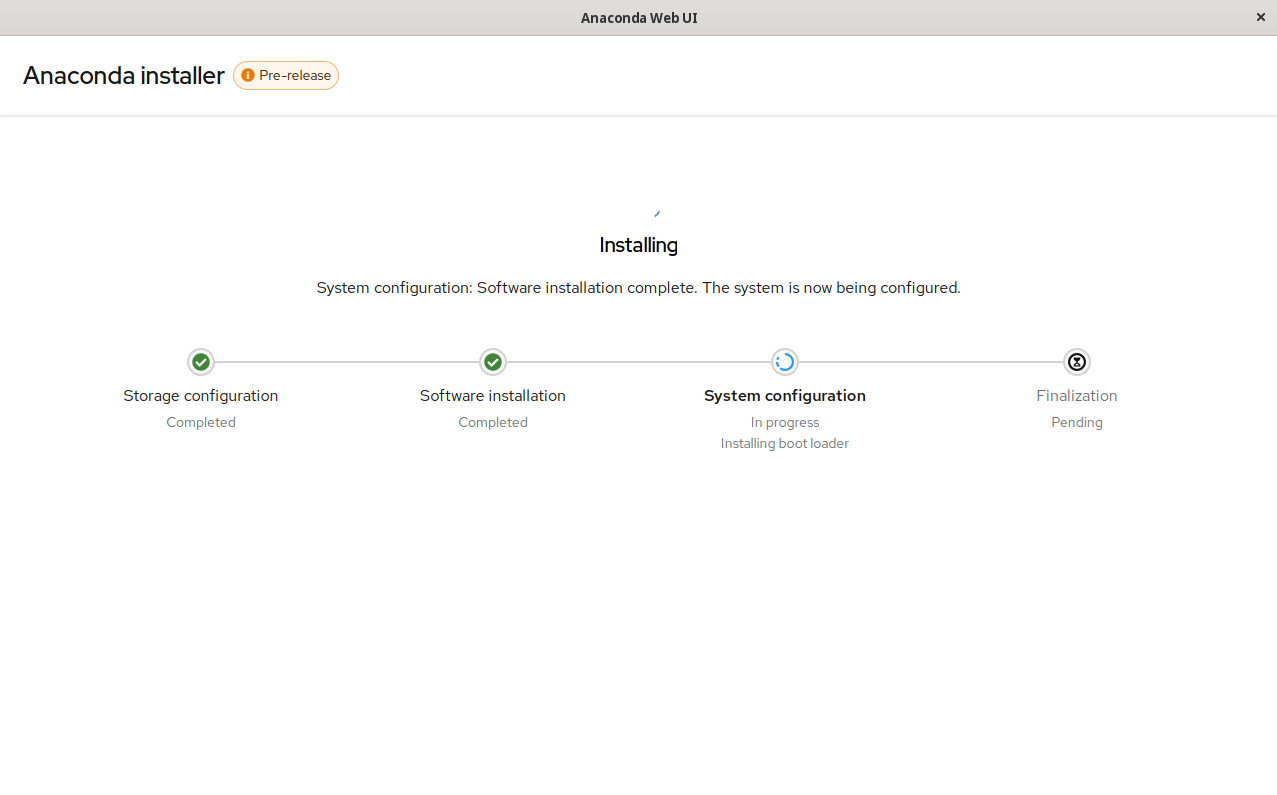Click the Anaconda Web UI title bar text
The height and width of the screenshot is (795, 1277).
[639, 18]
